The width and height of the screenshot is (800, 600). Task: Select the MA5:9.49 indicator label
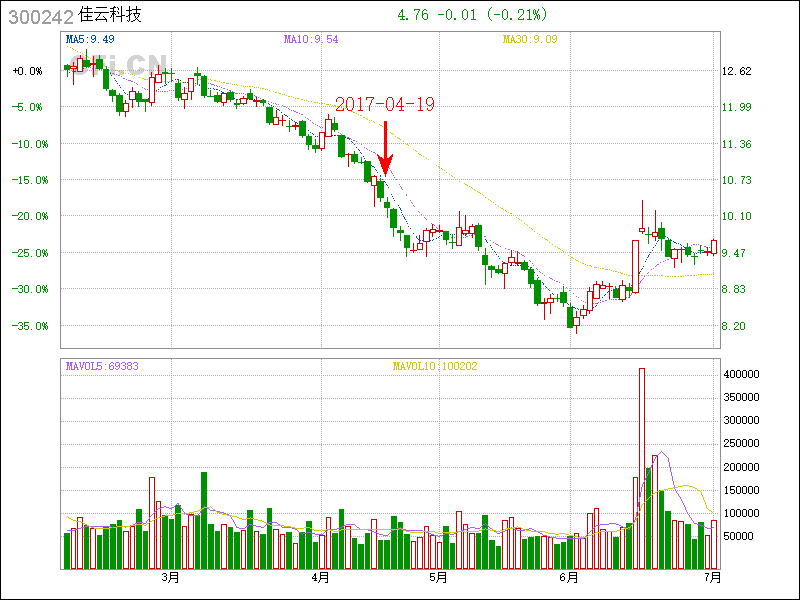[90, 39]
